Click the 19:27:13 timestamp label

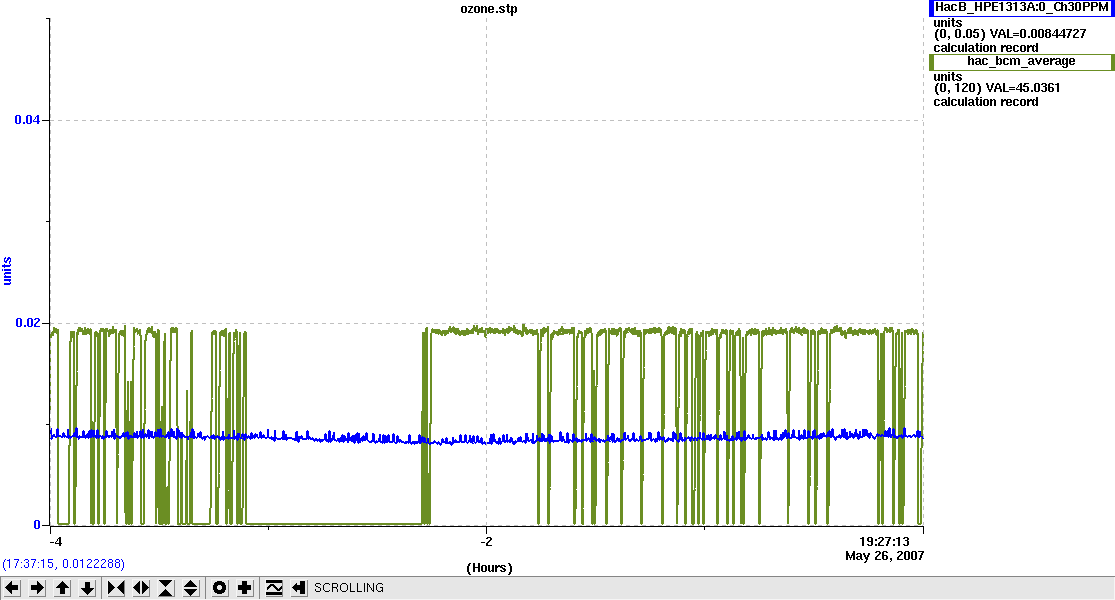click(884, 542)
